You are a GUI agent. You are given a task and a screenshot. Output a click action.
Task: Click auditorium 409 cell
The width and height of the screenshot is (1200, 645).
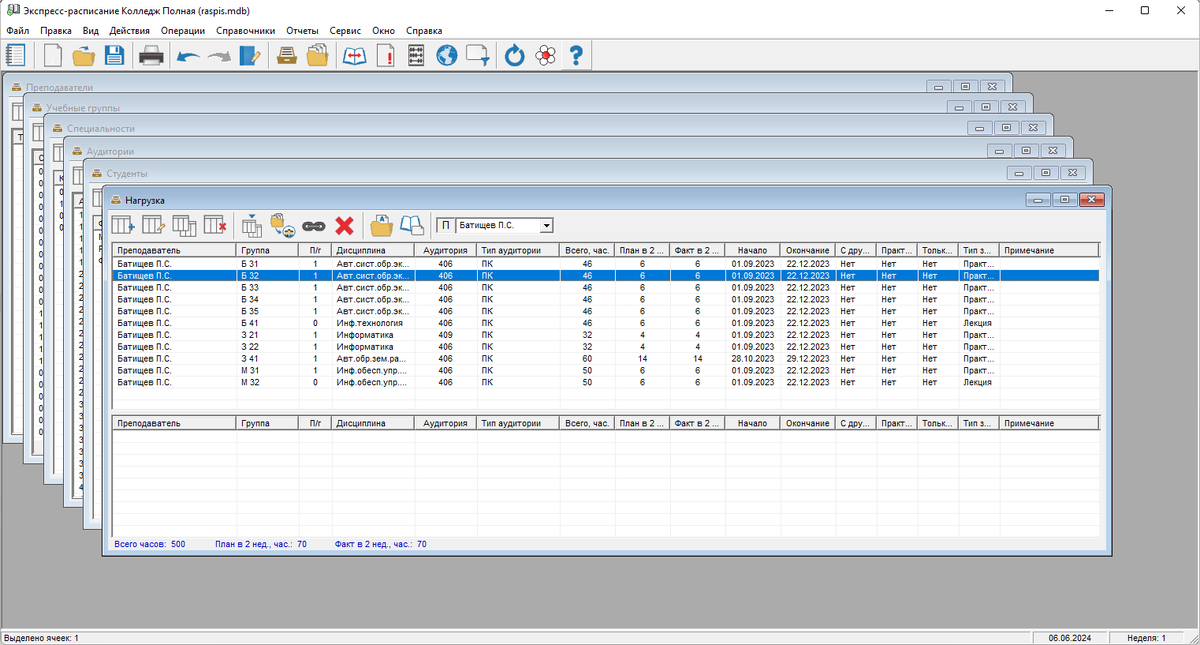(x=446, y=335)
